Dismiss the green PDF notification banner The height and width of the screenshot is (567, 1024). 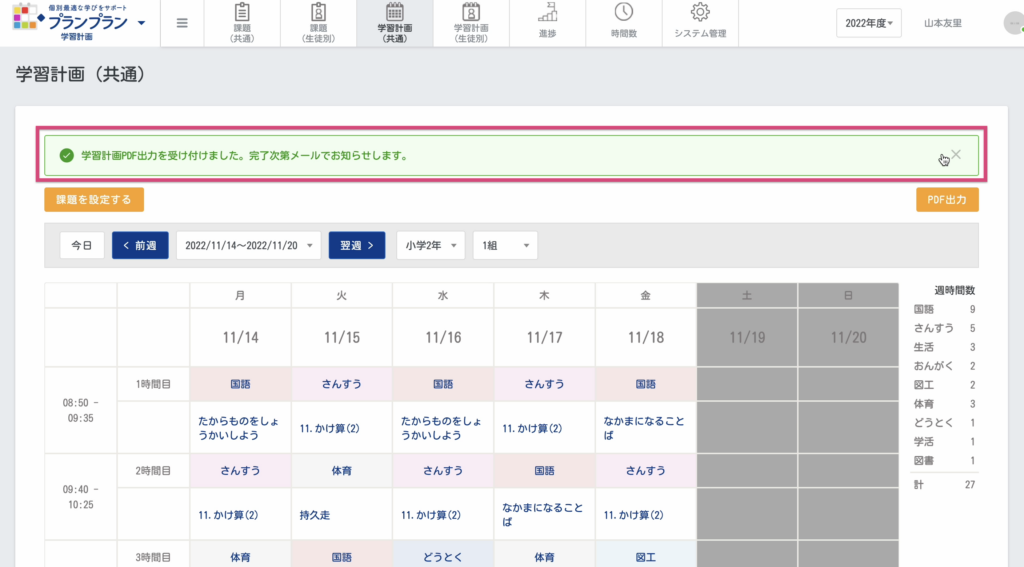tap(956, 155)
